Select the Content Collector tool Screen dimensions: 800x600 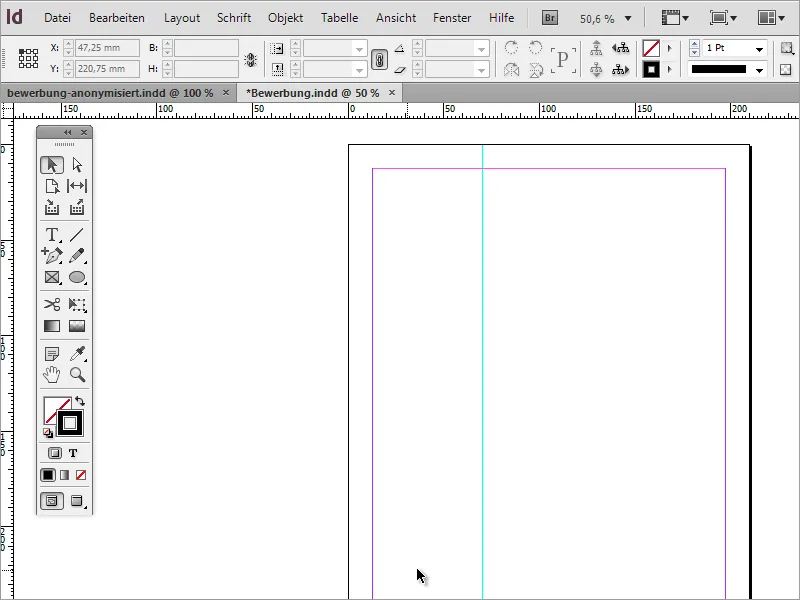[52, 207]
